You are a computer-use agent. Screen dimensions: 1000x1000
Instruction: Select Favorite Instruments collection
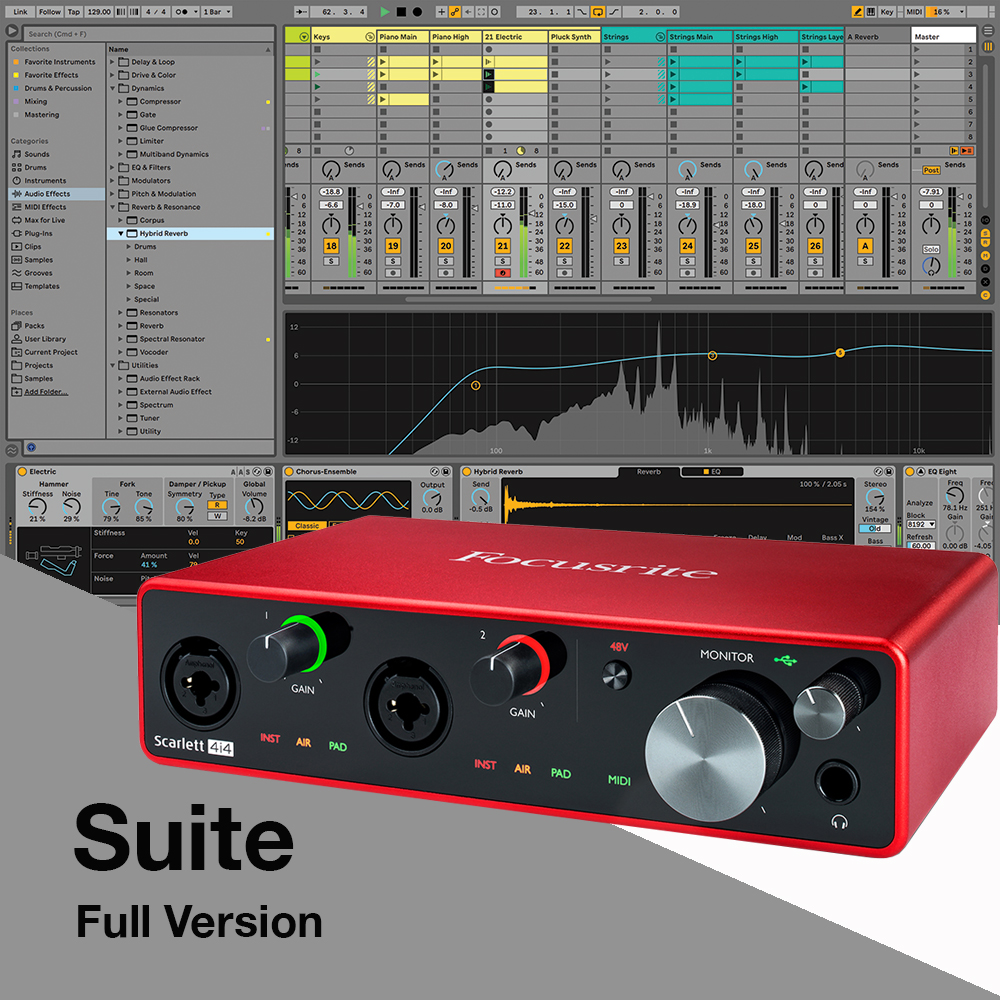(54, 62)
